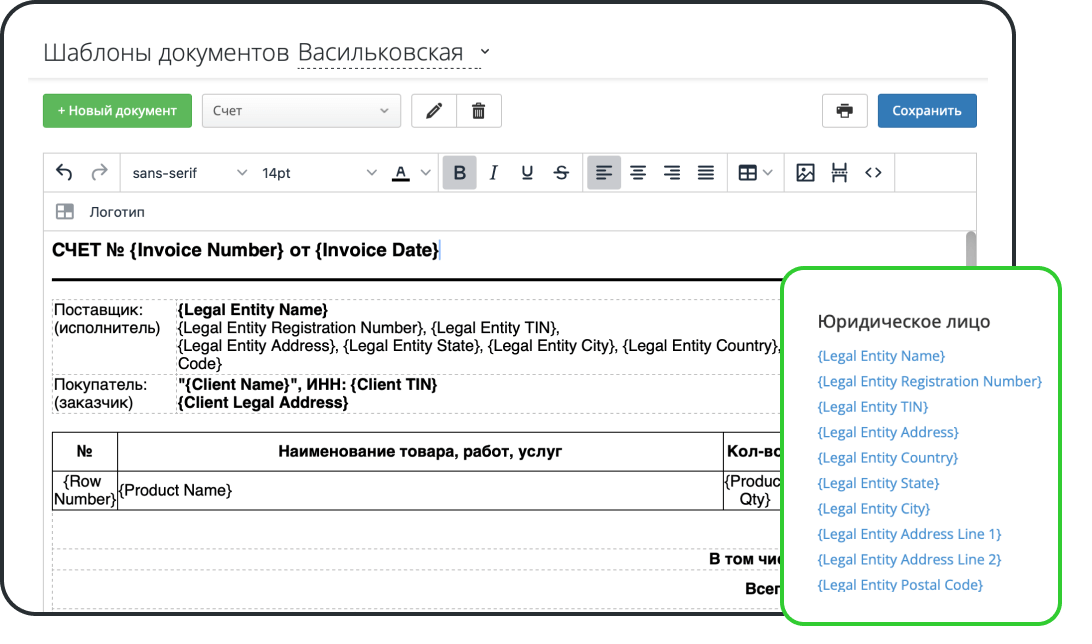The image size is (1092, 644).
Task: Click the Сохранить button
Action: pos(927,110)
